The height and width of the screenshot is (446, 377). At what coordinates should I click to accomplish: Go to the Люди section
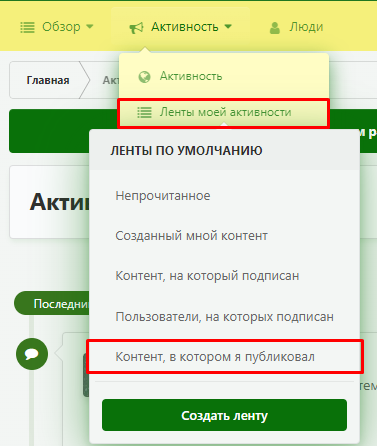306,27
